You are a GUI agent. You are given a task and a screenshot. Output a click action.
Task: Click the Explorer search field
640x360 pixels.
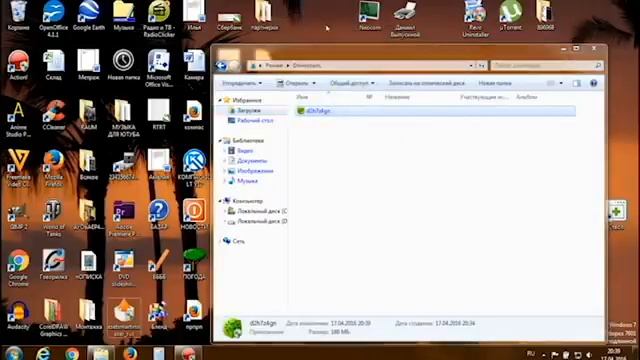click(x=547, y=65)
